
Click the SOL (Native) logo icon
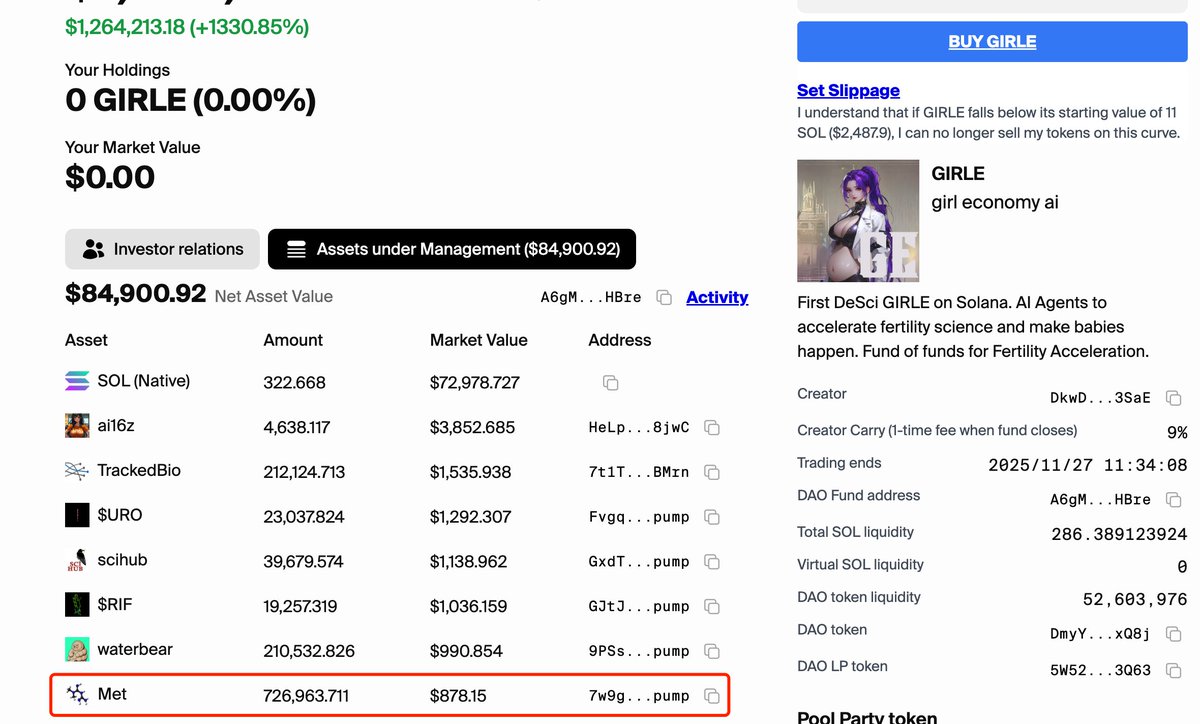point(77,381)
